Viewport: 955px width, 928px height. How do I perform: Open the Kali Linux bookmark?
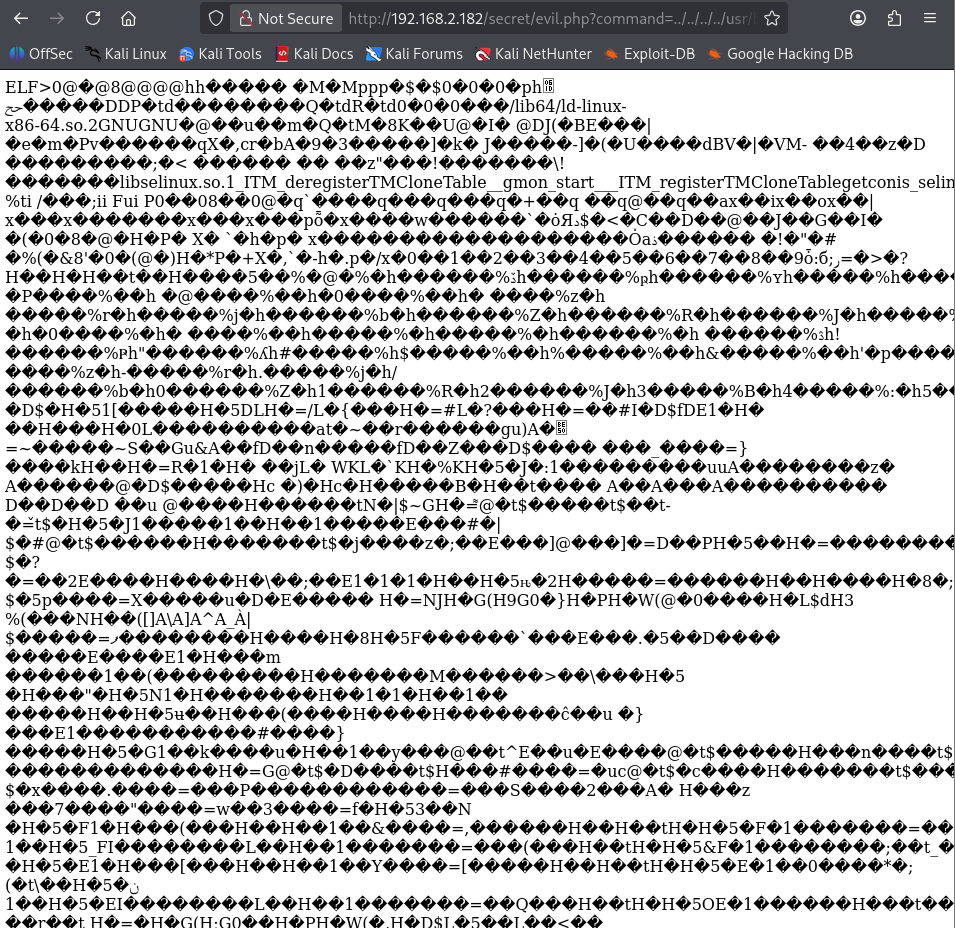click(x=126, y=54)
